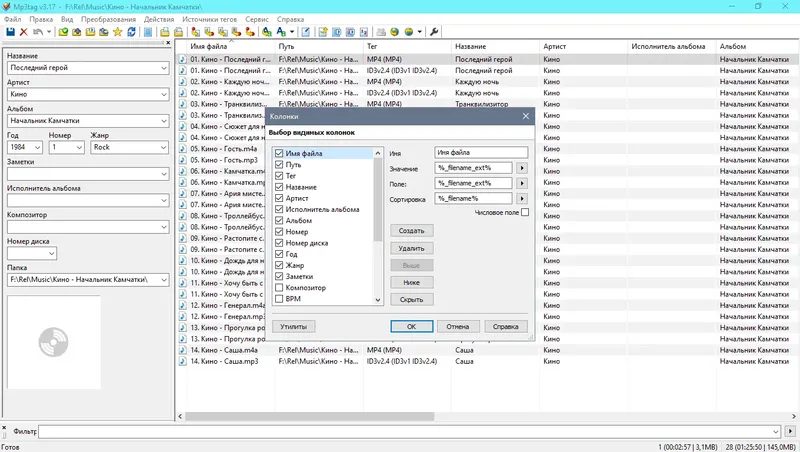Viewport: 800px width, 452px height.
Task: Open the Жанр dropdown showing Rock
Action: coord(164,147)
